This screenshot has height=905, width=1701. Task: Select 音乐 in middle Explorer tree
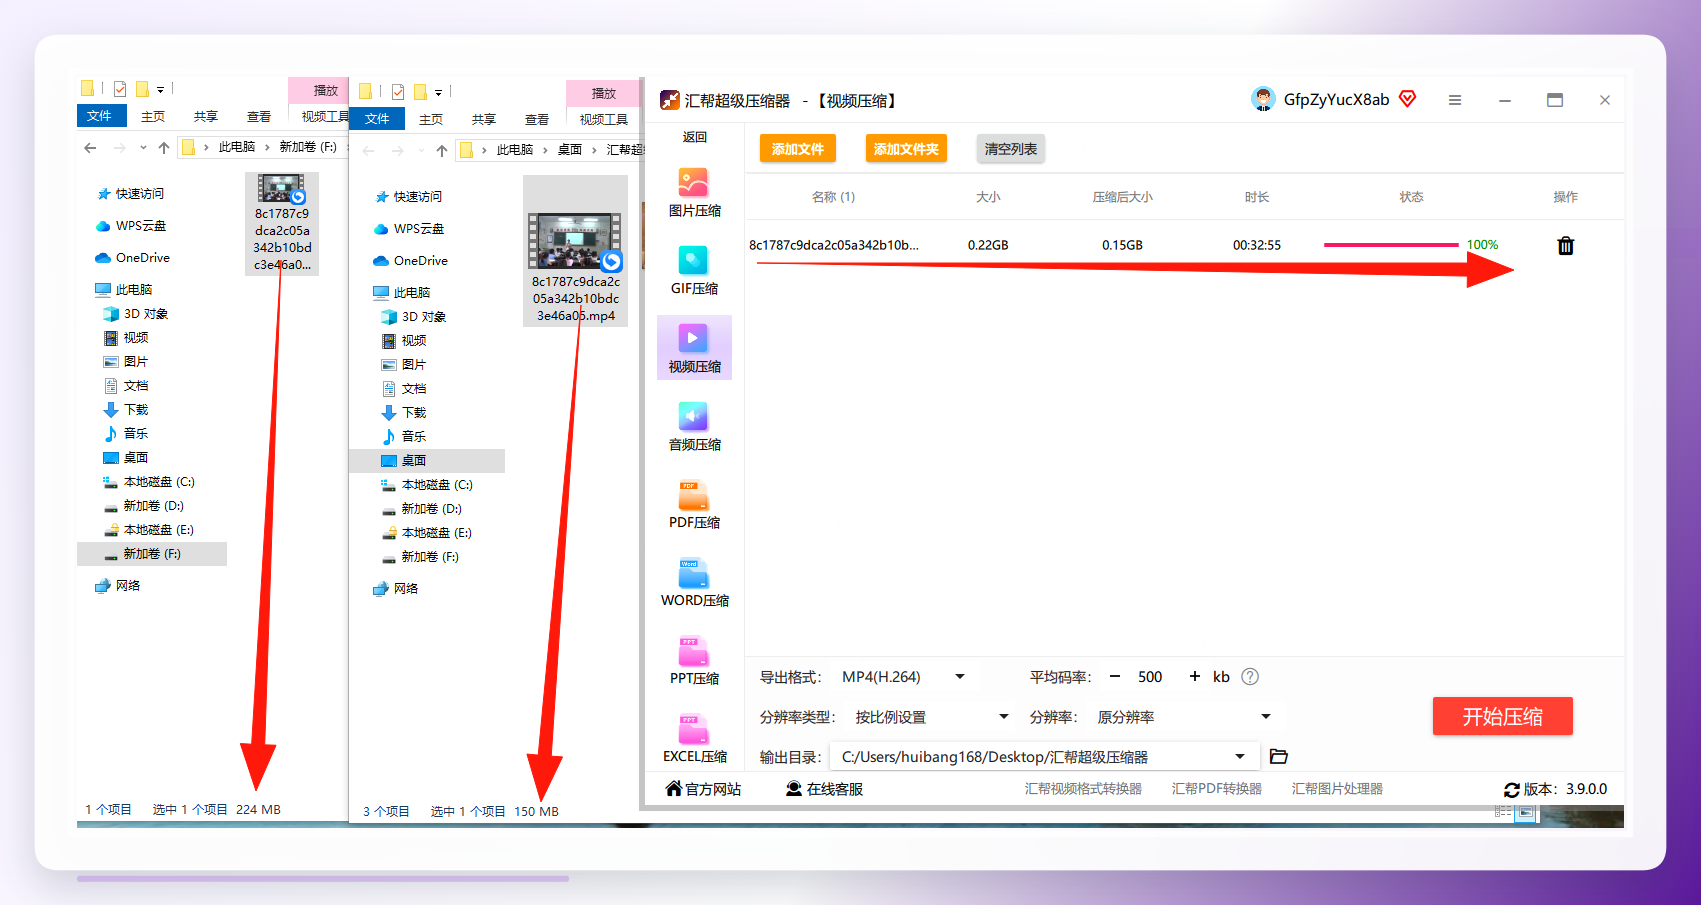[x=404, y=437]
